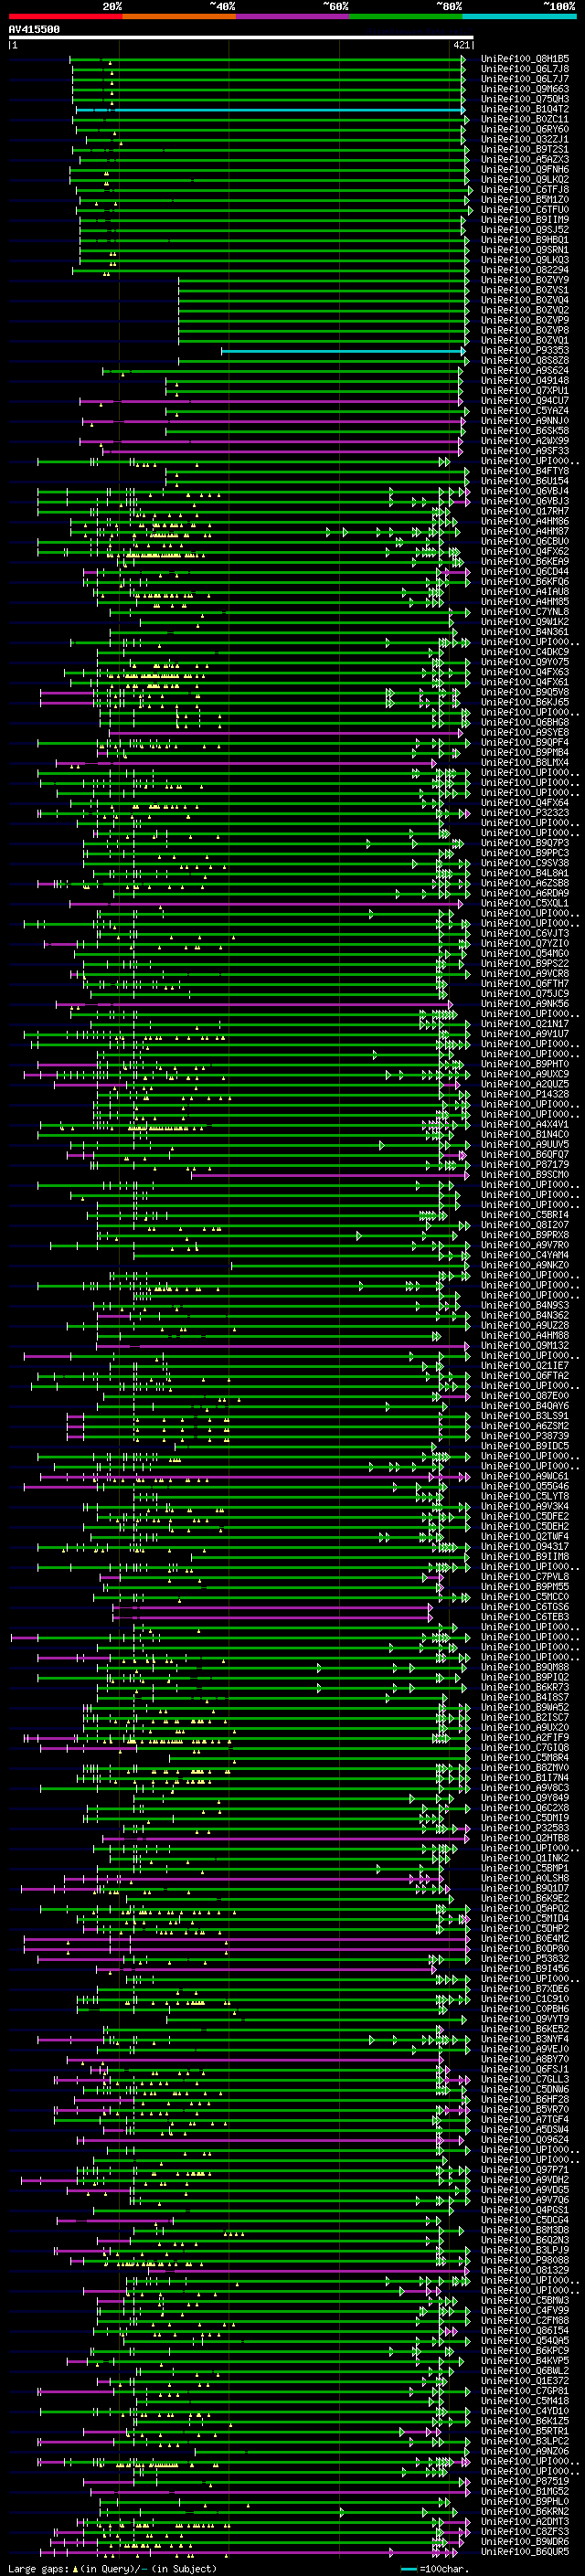Select label UniRef100_C9SV38
Viewport: 585px width, 2576px height.
(x=525, y=863)
